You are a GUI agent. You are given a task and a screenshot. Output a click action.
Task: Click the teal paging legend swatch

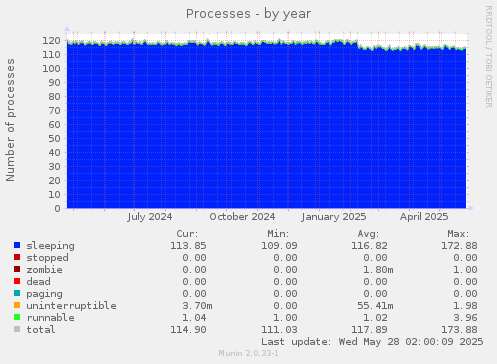pos(17,293)
